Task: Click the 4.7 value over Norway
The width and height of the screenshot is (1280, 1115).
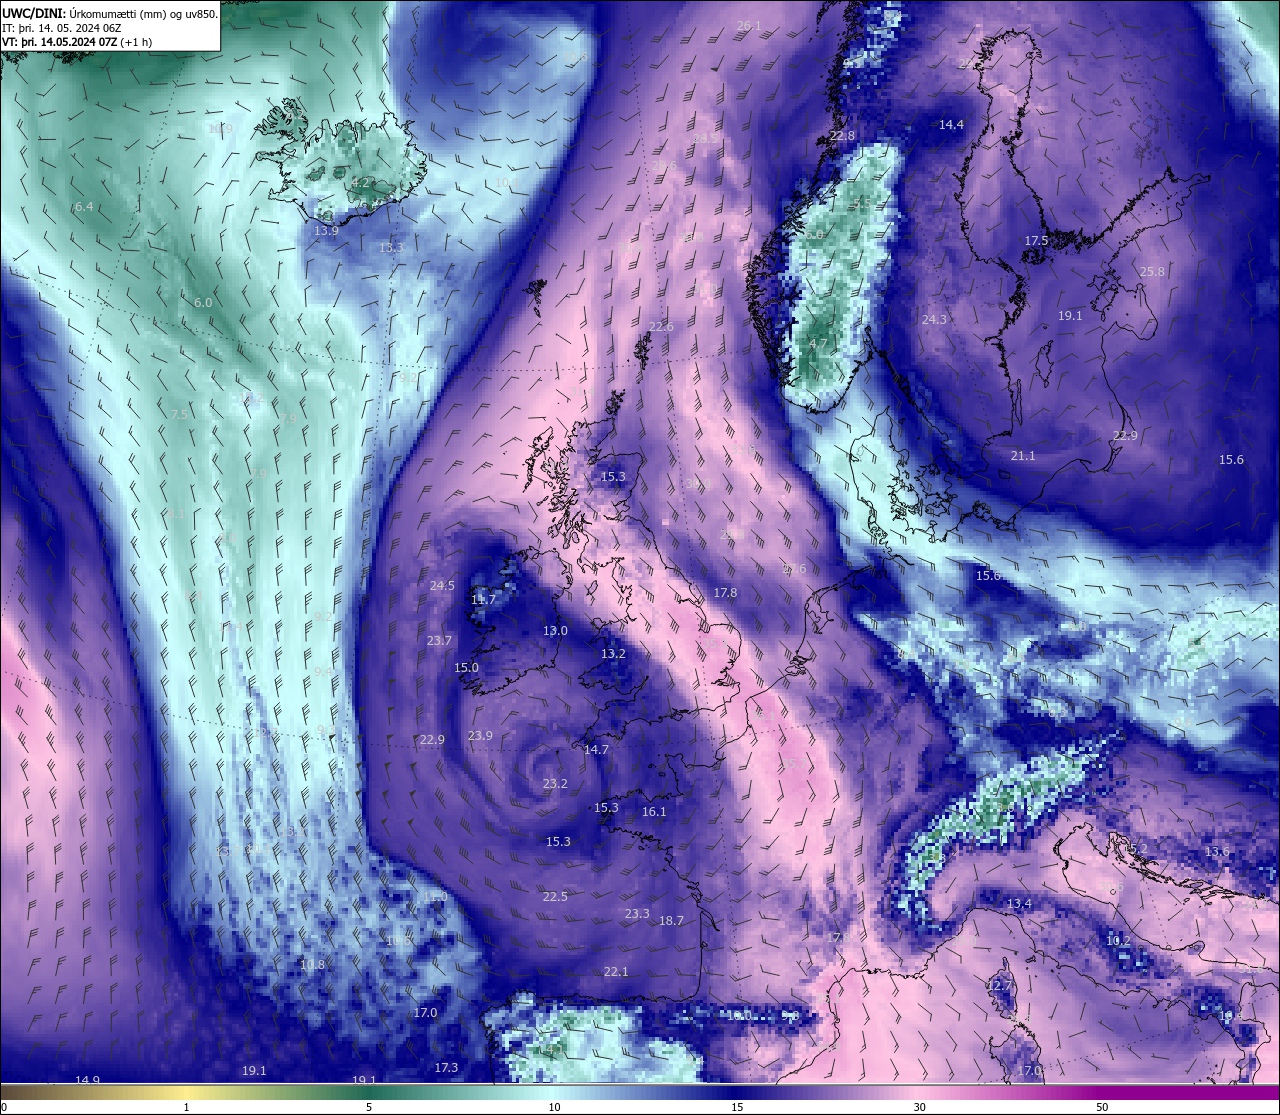Action: pos(818,342)
